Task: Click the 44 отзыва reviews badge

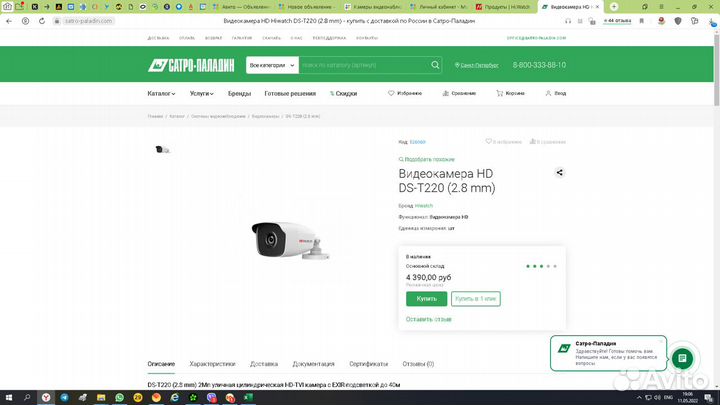Action: point(617,21)
